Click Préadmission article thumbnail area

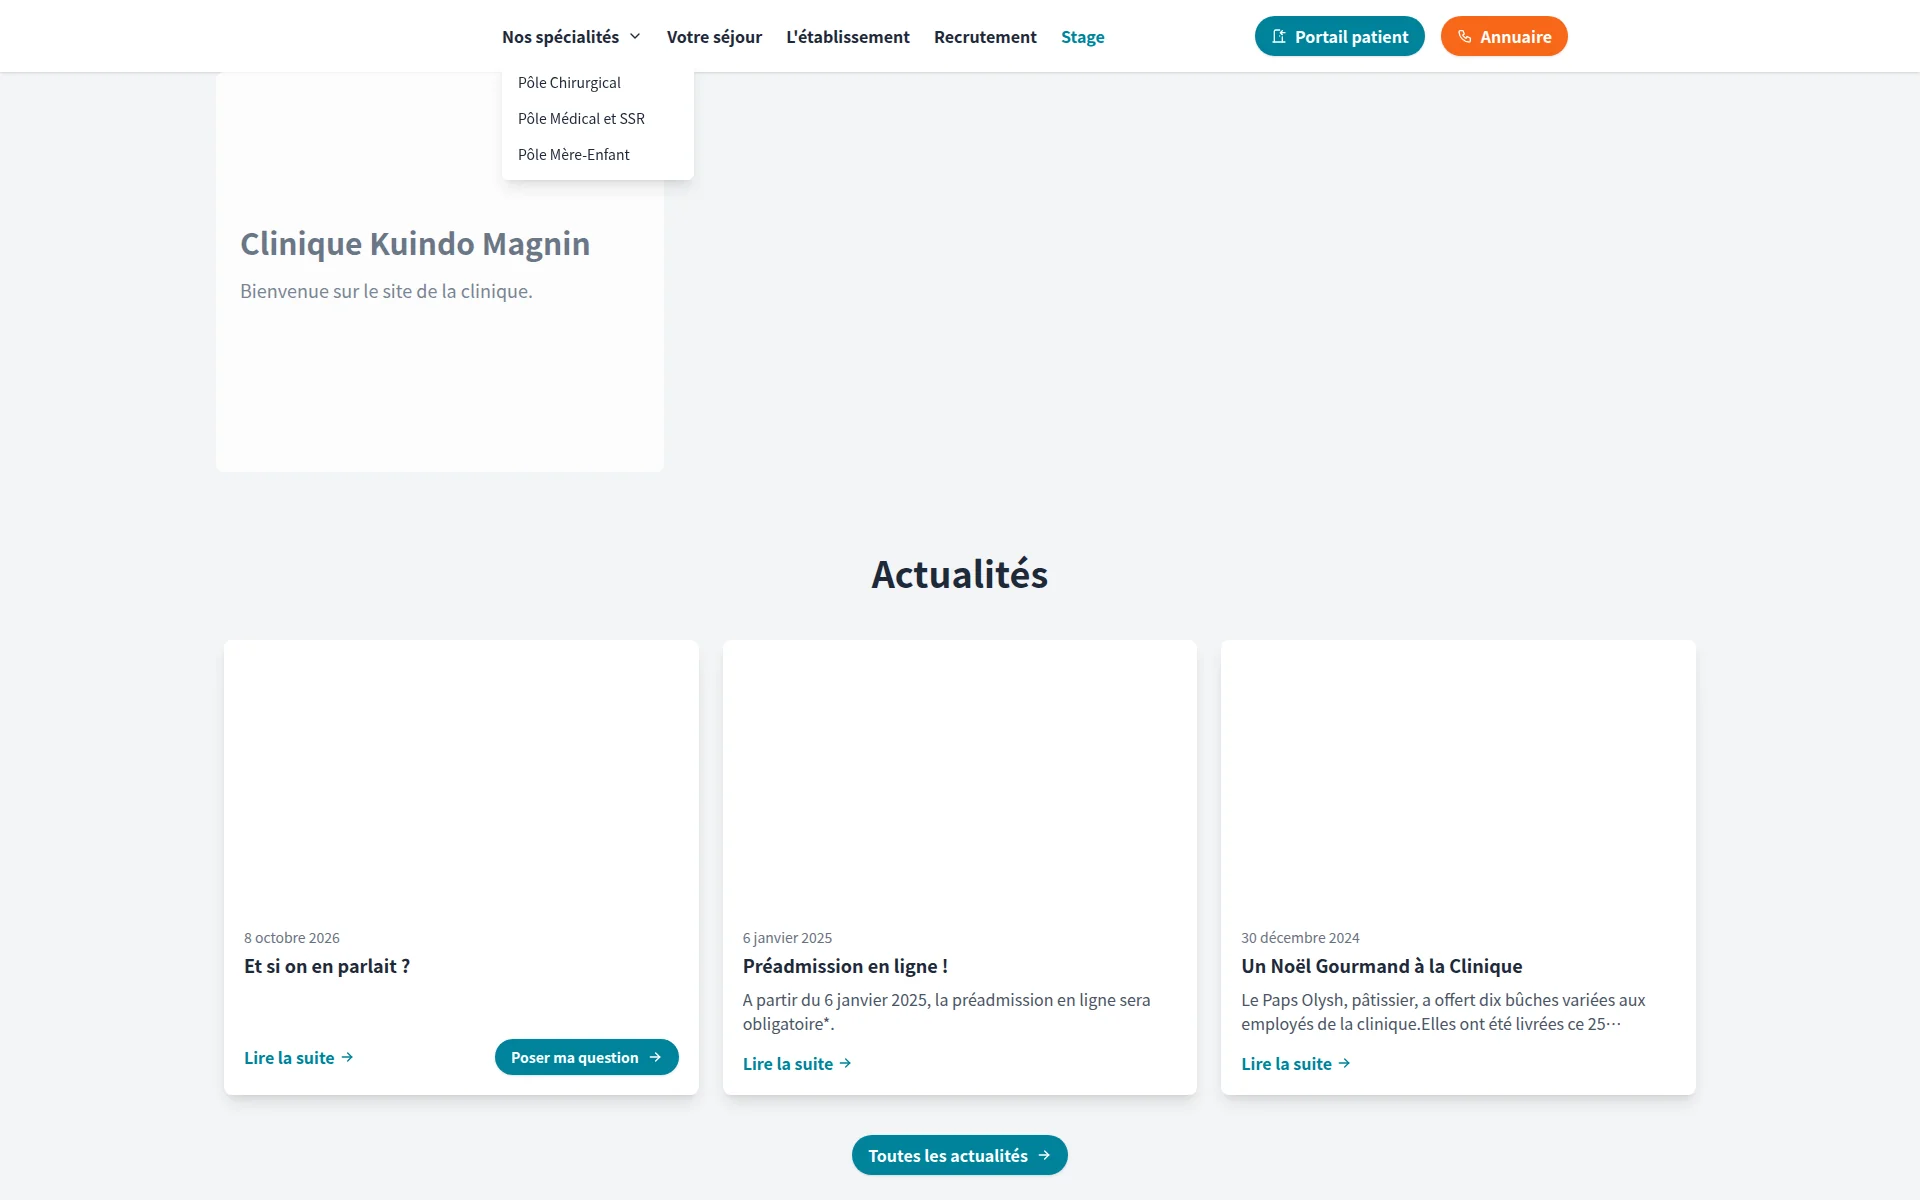pos(959,774)
